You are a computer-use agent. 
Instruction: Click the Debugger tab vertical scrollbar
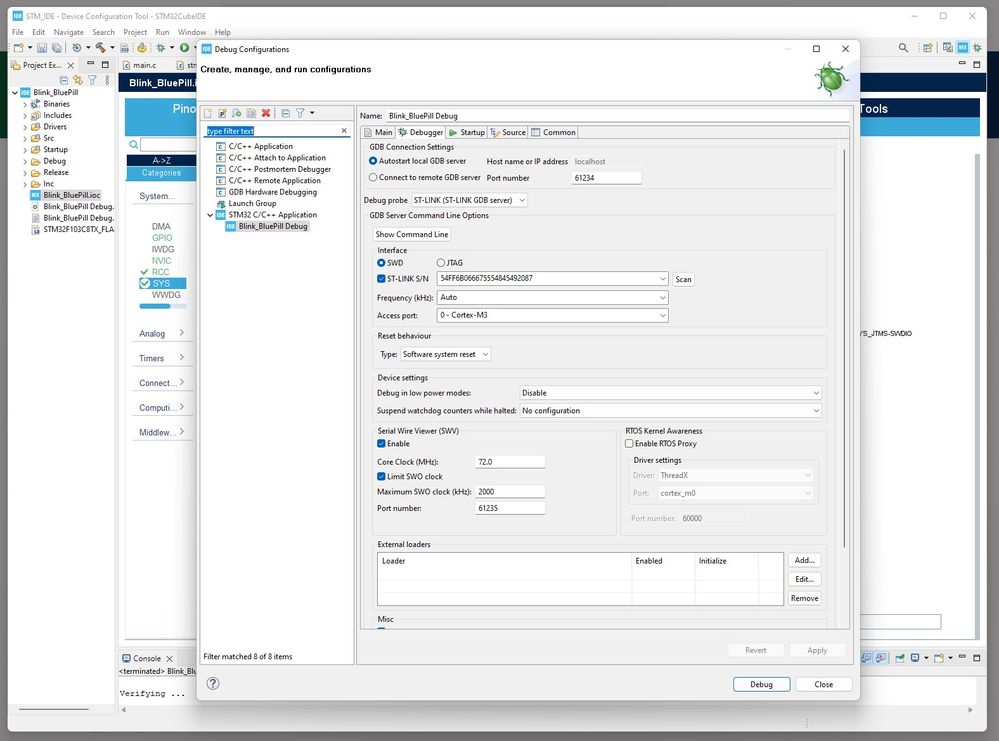(x=844, y=348)
